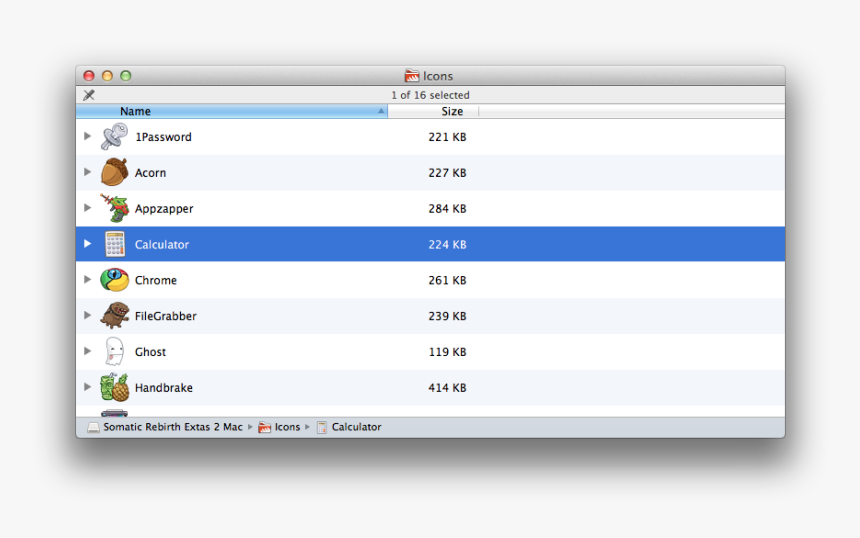The image size is (860, 538).
Task: Click the 119 KB size value
Action: tap(447, 352)
